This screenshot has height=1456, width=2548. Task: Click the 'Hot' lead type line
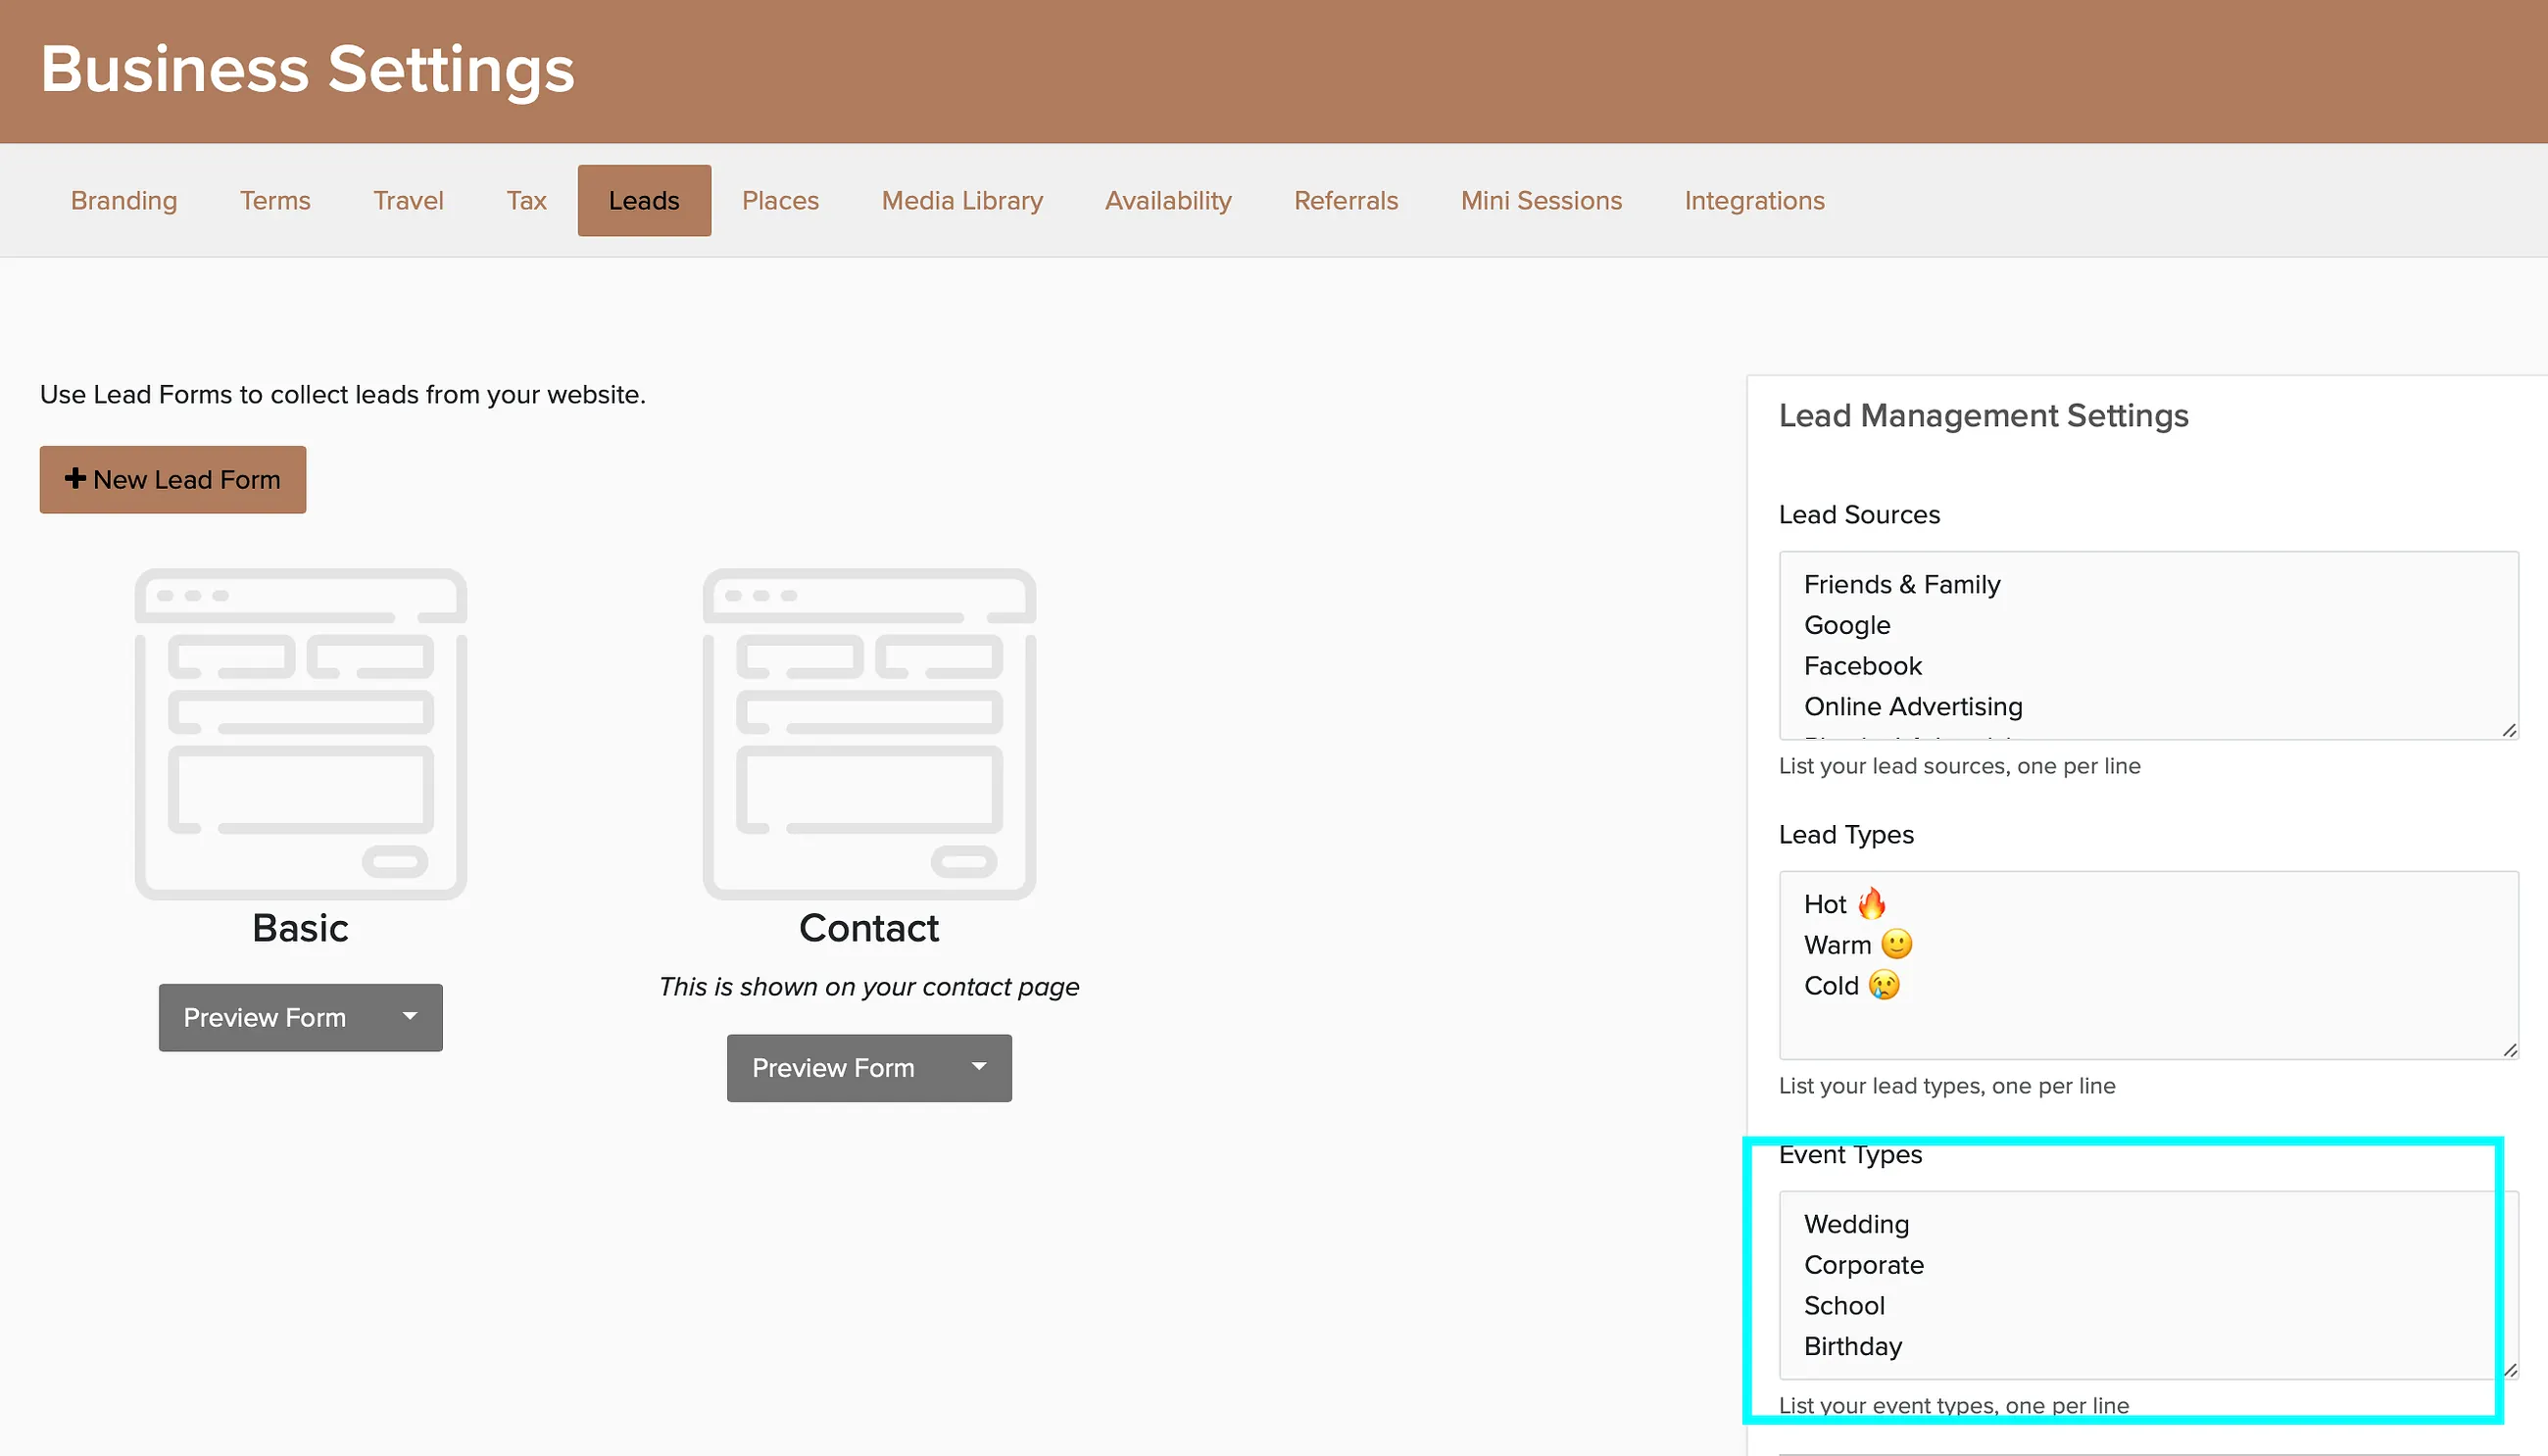coord(1845,904)
